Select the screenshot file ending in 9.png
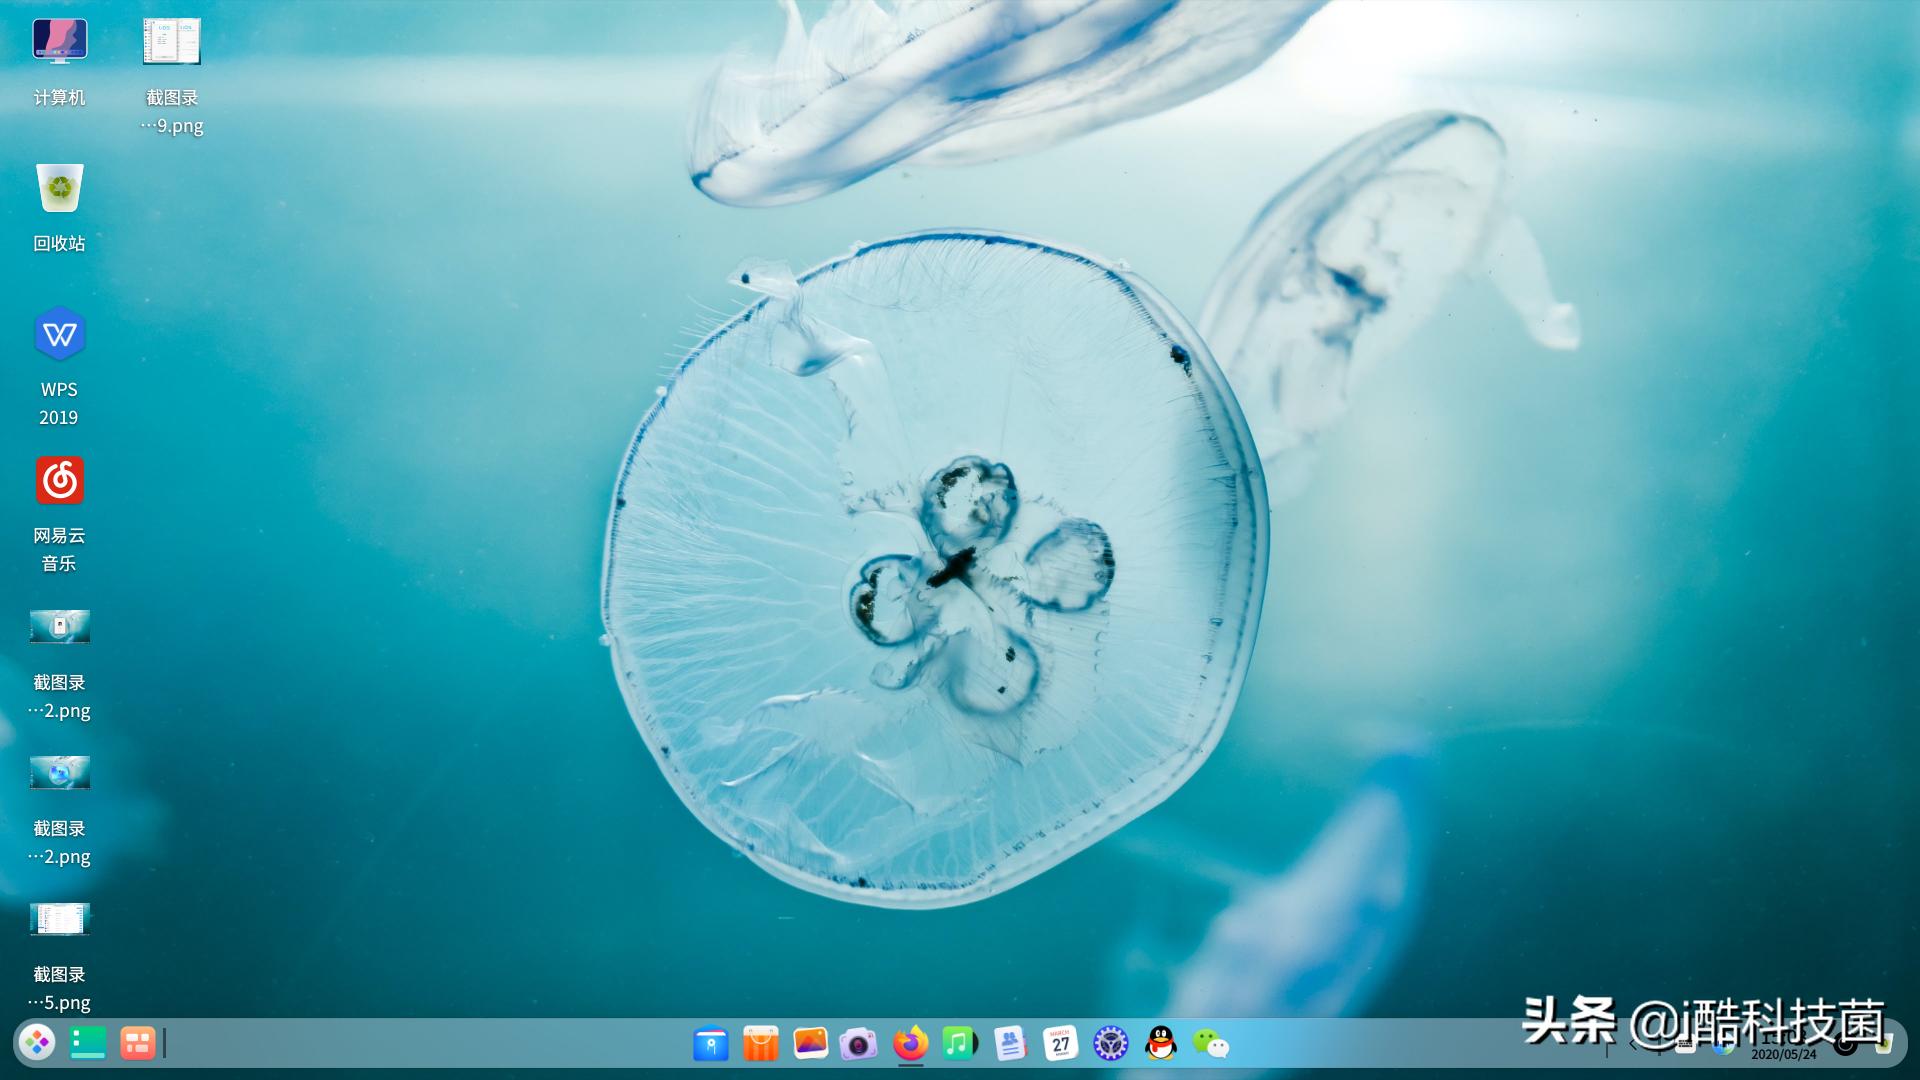 click(x=172, y=42)
